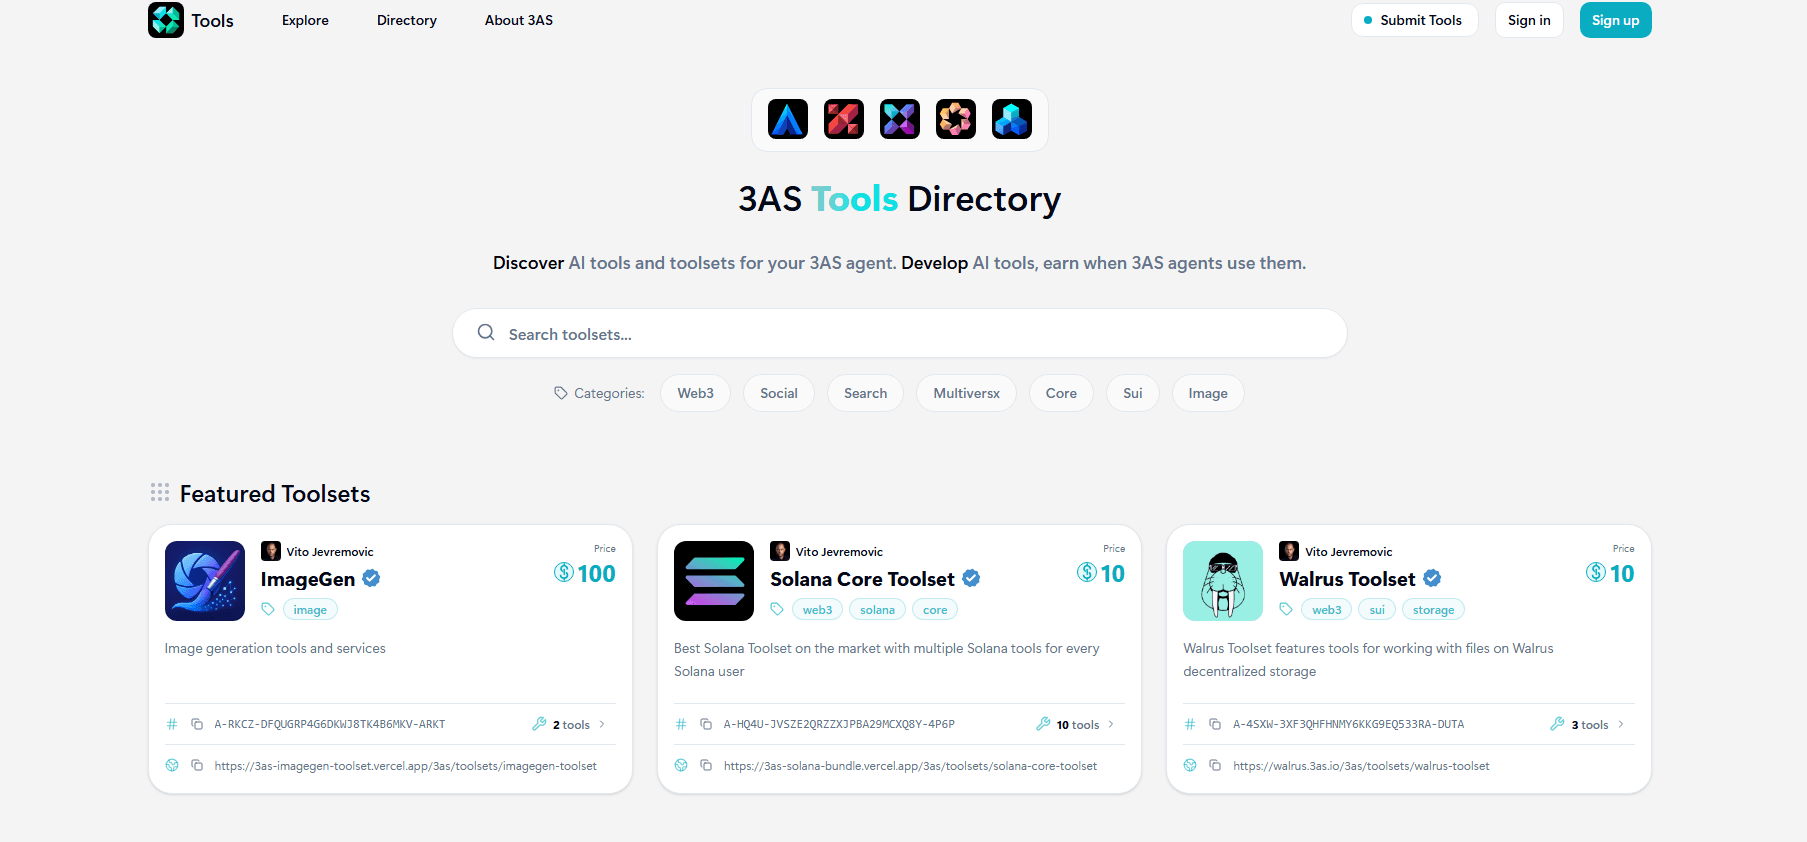Click the orange flower icon in hero strip
This screenshot has height=842, width=1807.
coord(956,120)
